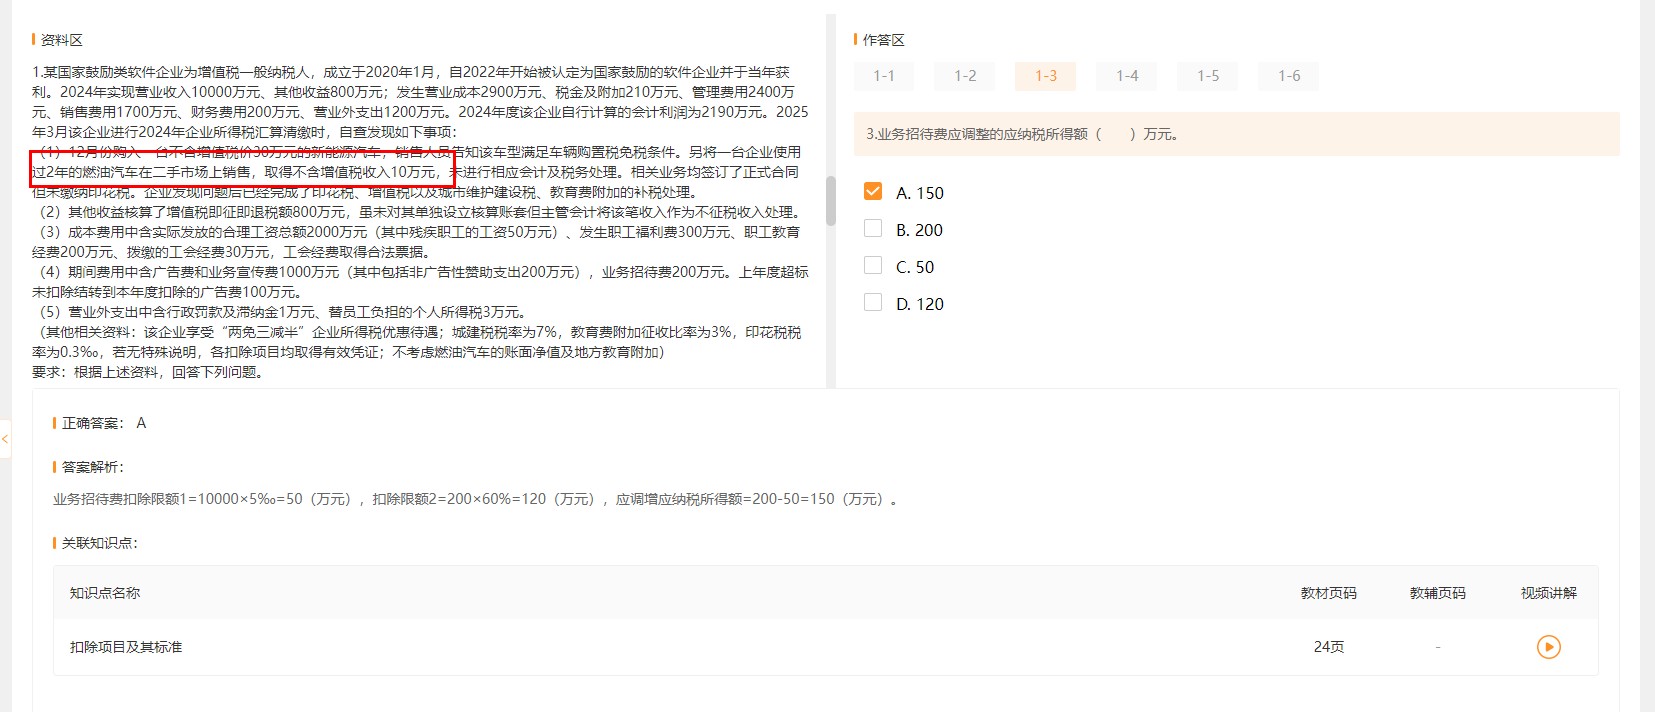Click the active 1-3 question tab
The width and height of the screenshot is (1655, 712).
(1045, 76)
